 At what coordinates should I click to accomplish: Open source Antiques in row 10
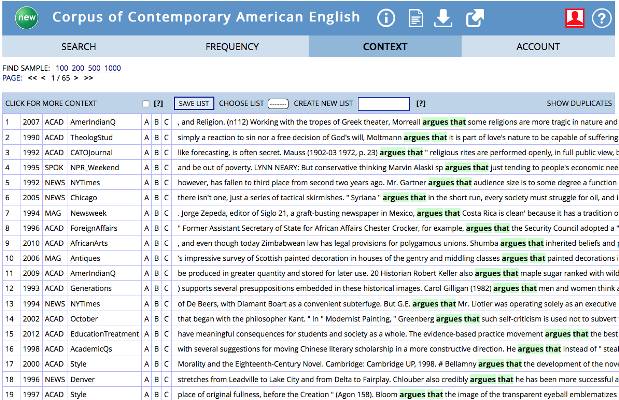point(85,258)
